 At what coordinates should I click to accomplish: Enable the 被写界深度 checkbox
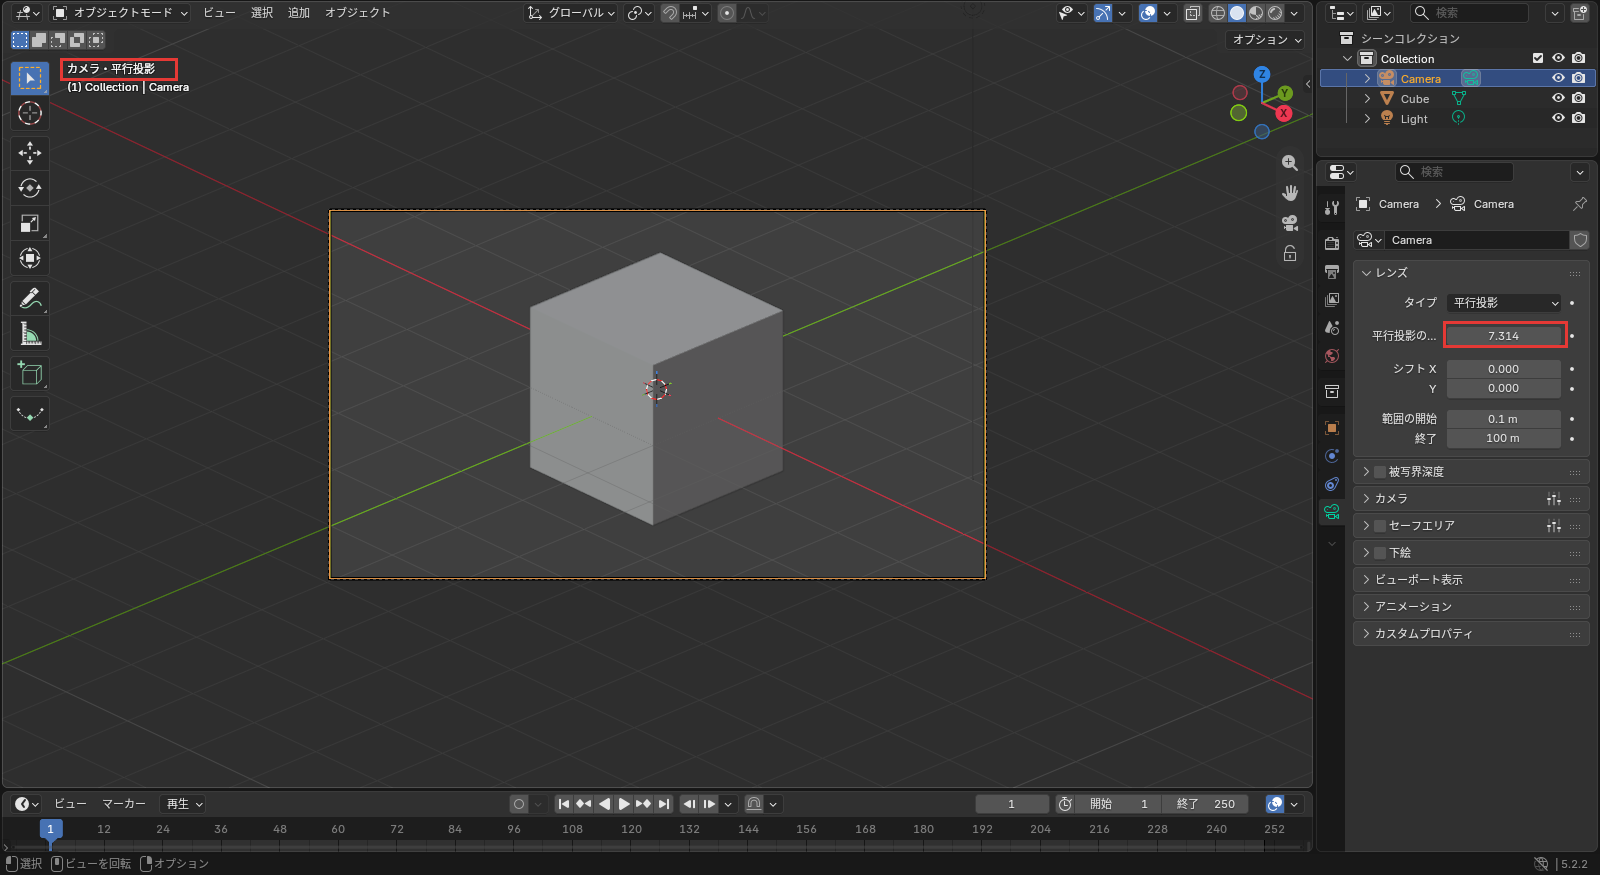1380,472
